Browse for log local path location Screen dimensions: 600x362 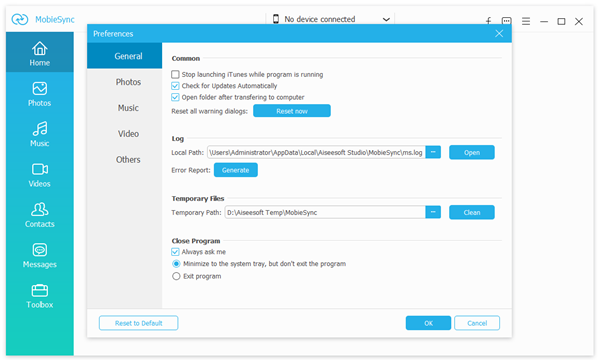(x=433, y=152)
